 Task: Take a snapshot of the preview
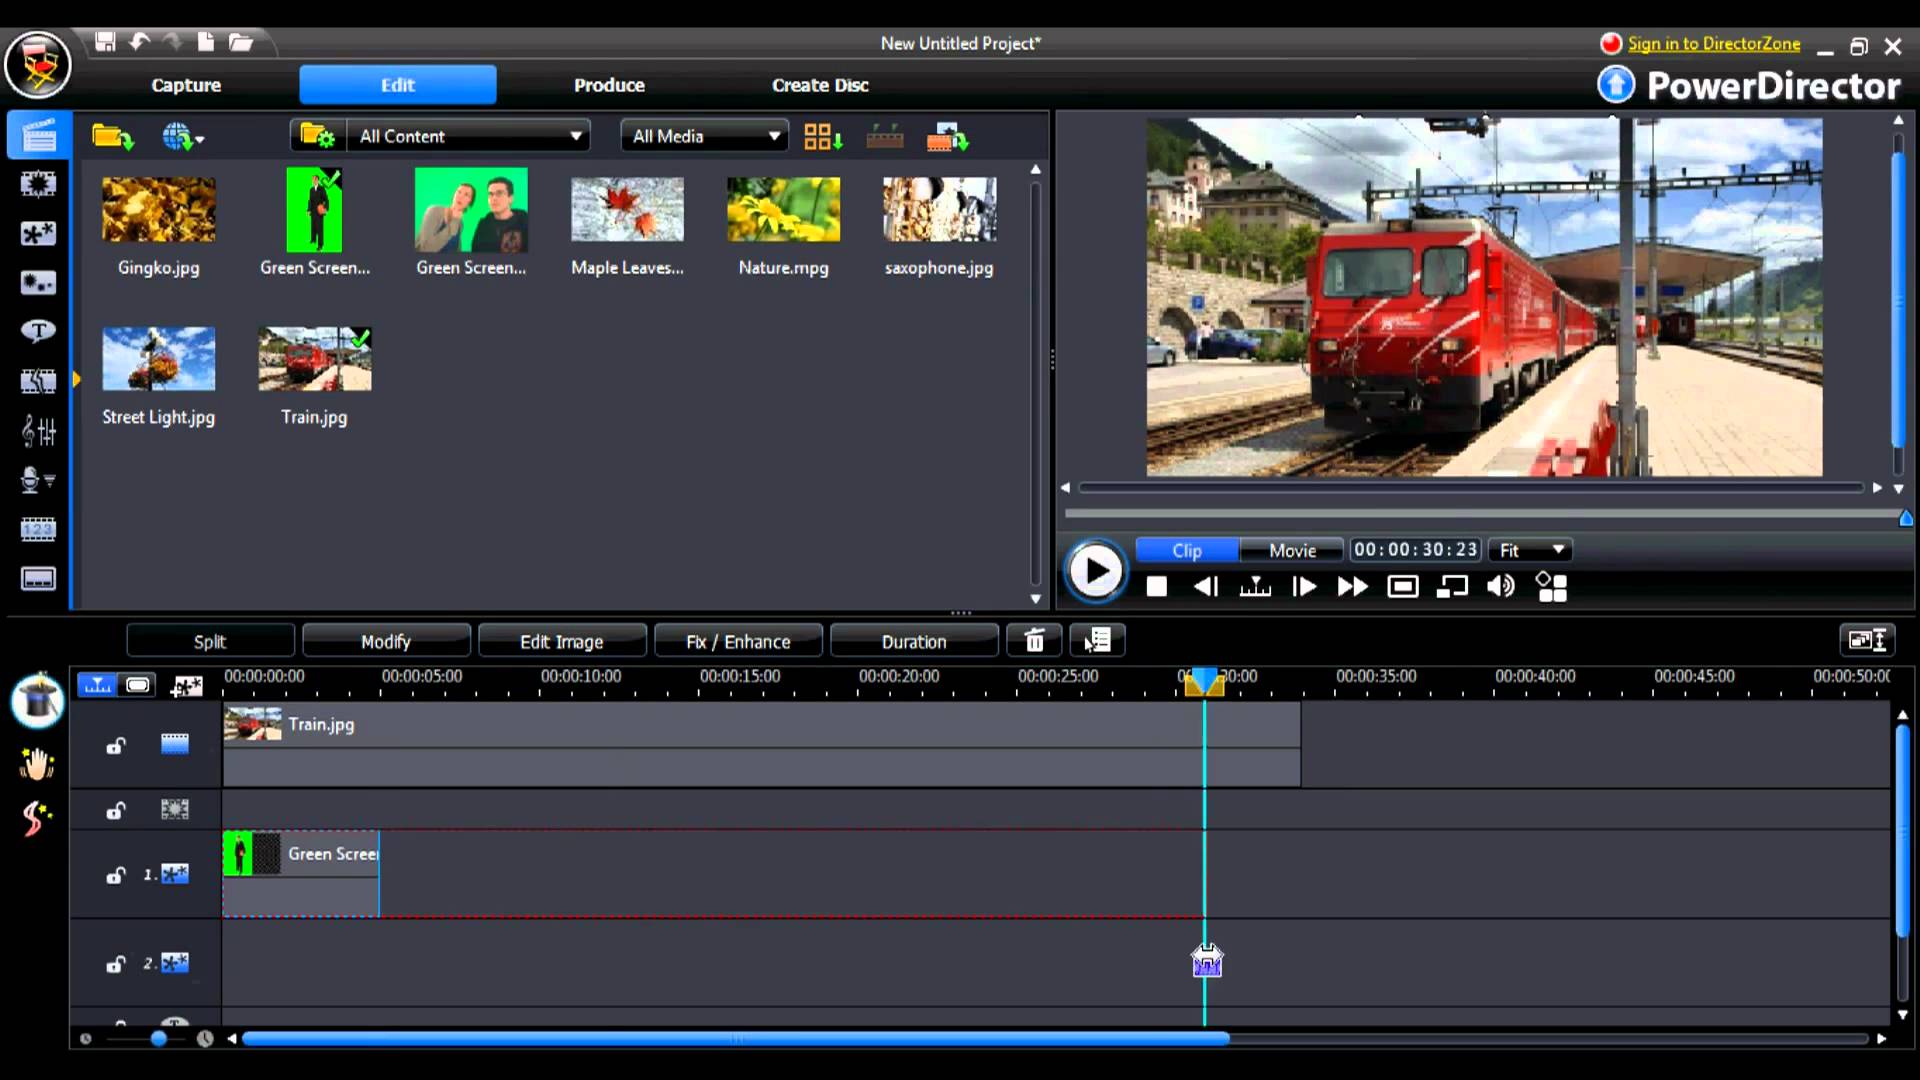pos(1402,587)
